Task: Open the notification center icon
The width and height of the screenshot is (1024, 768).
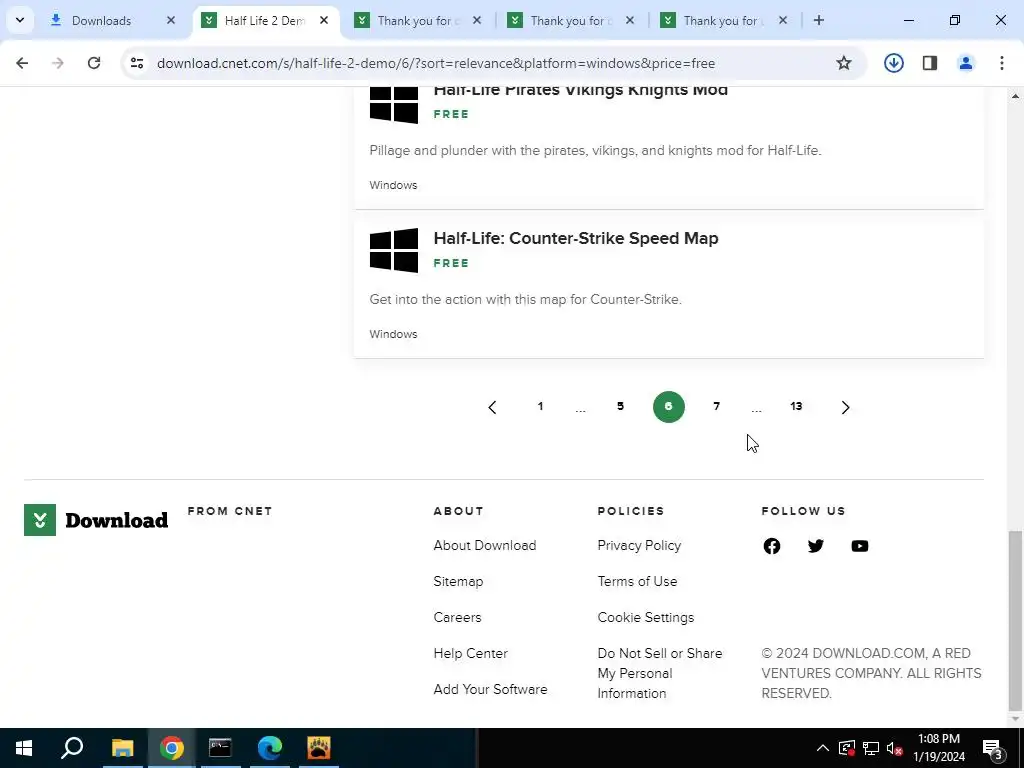Action: (x=993, y=748)
